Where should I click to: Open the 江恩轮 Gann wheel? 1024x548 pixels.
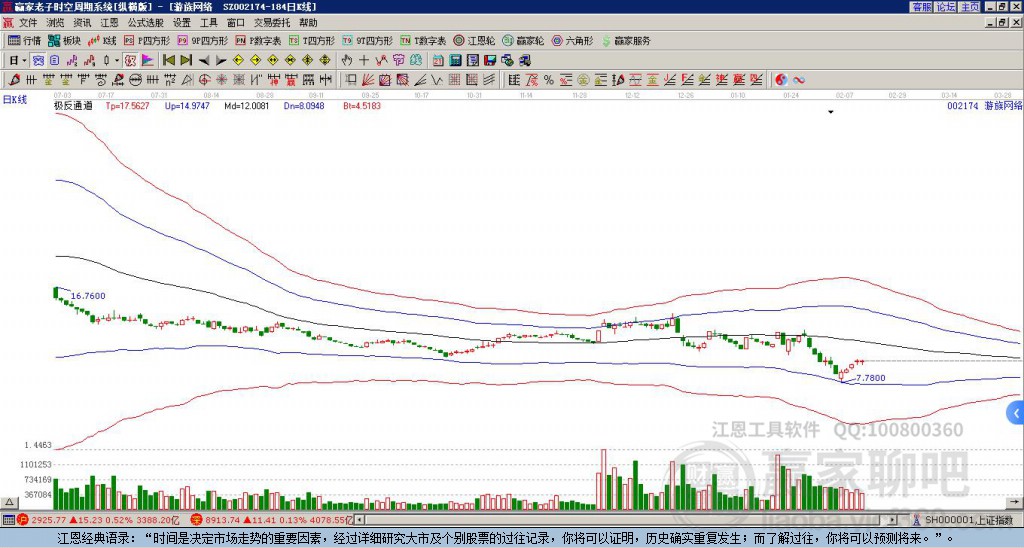click(x=474, y=40)
